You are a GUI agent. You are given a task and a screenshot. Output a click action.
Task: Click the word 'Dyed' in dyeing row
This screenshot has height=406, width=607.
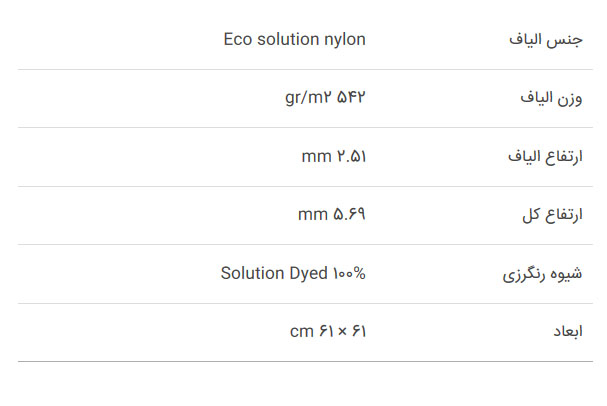[x=309, y=274]
